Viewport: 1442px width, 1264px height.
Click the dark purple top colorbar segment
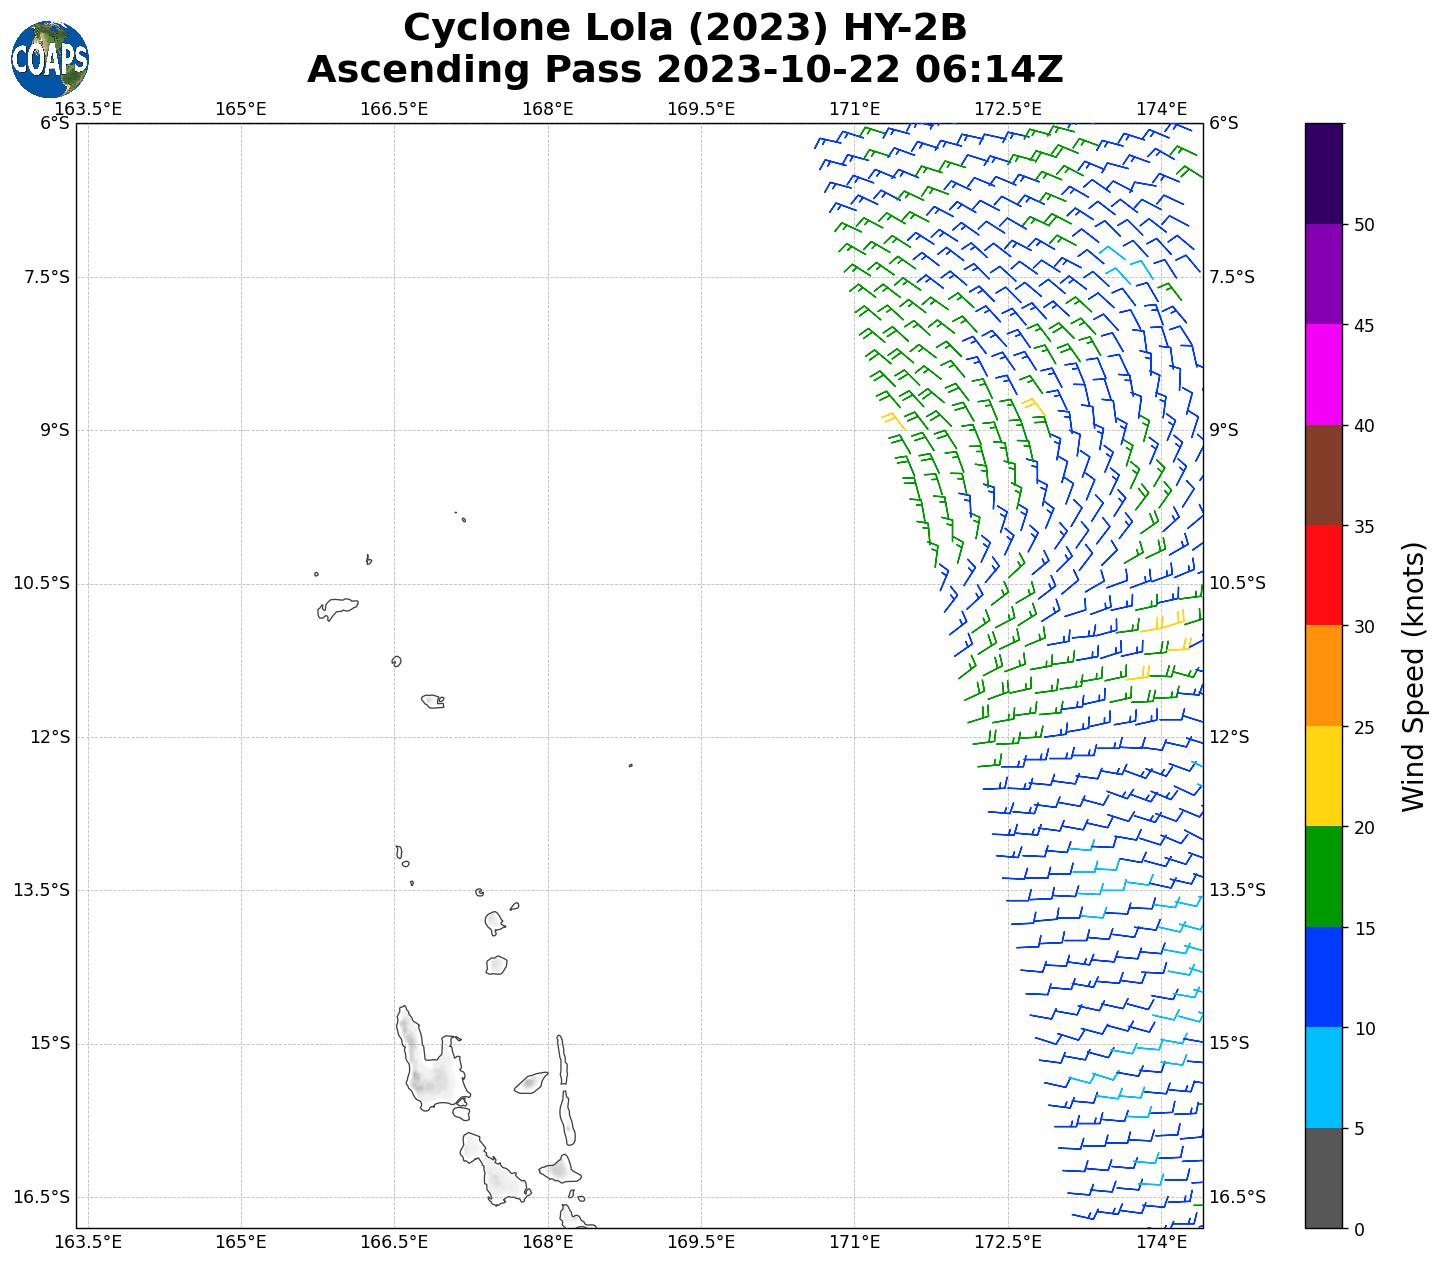(1324, 173)
